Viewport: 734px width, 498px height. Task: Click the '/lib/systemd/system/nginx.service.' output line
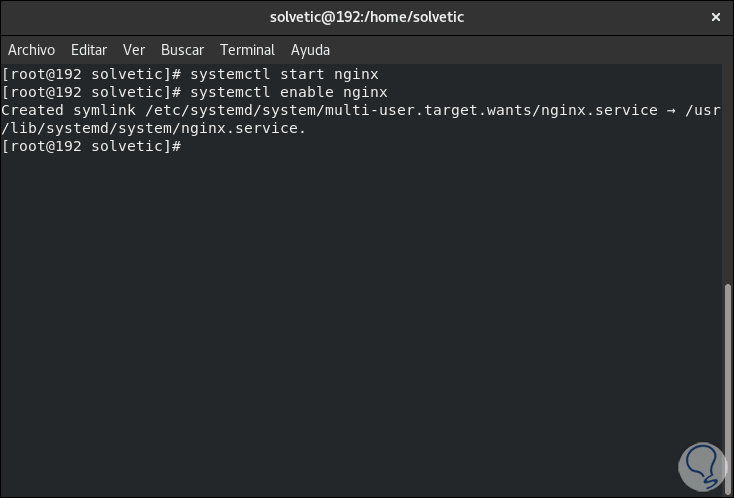(x=155, y=128)
